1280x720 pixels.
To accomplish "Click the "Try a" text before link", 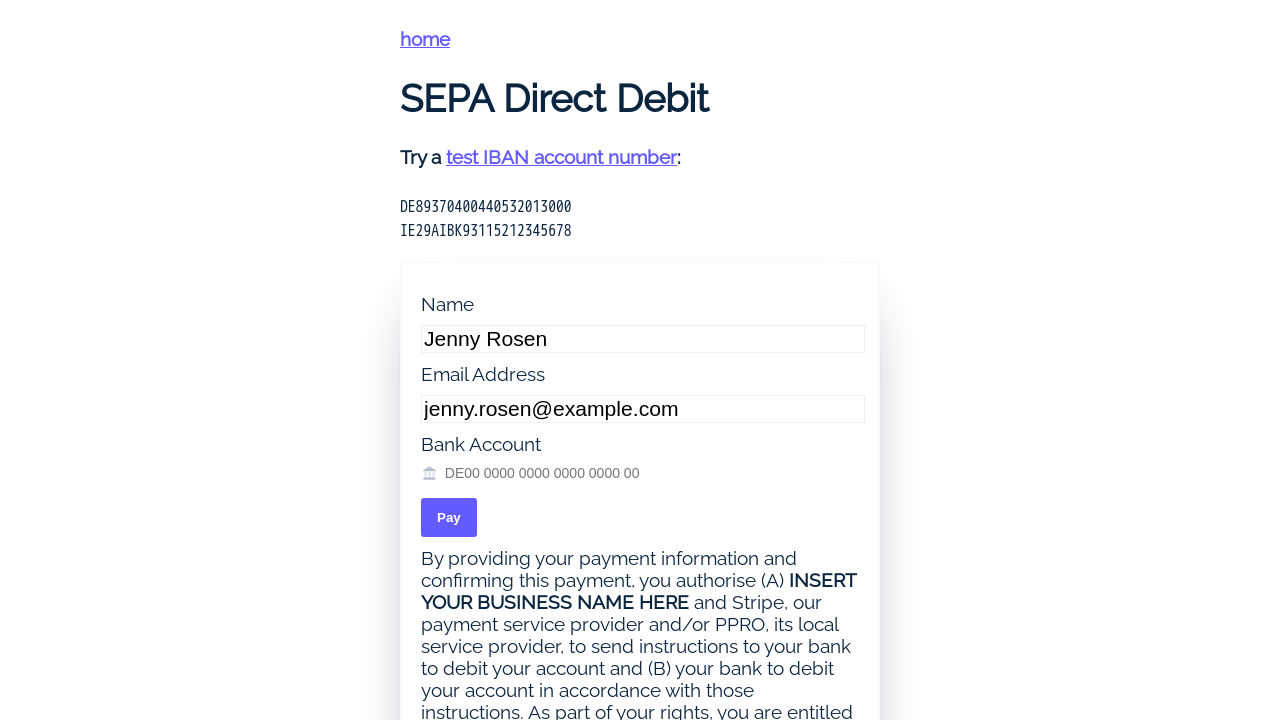I will pos(421,157).
